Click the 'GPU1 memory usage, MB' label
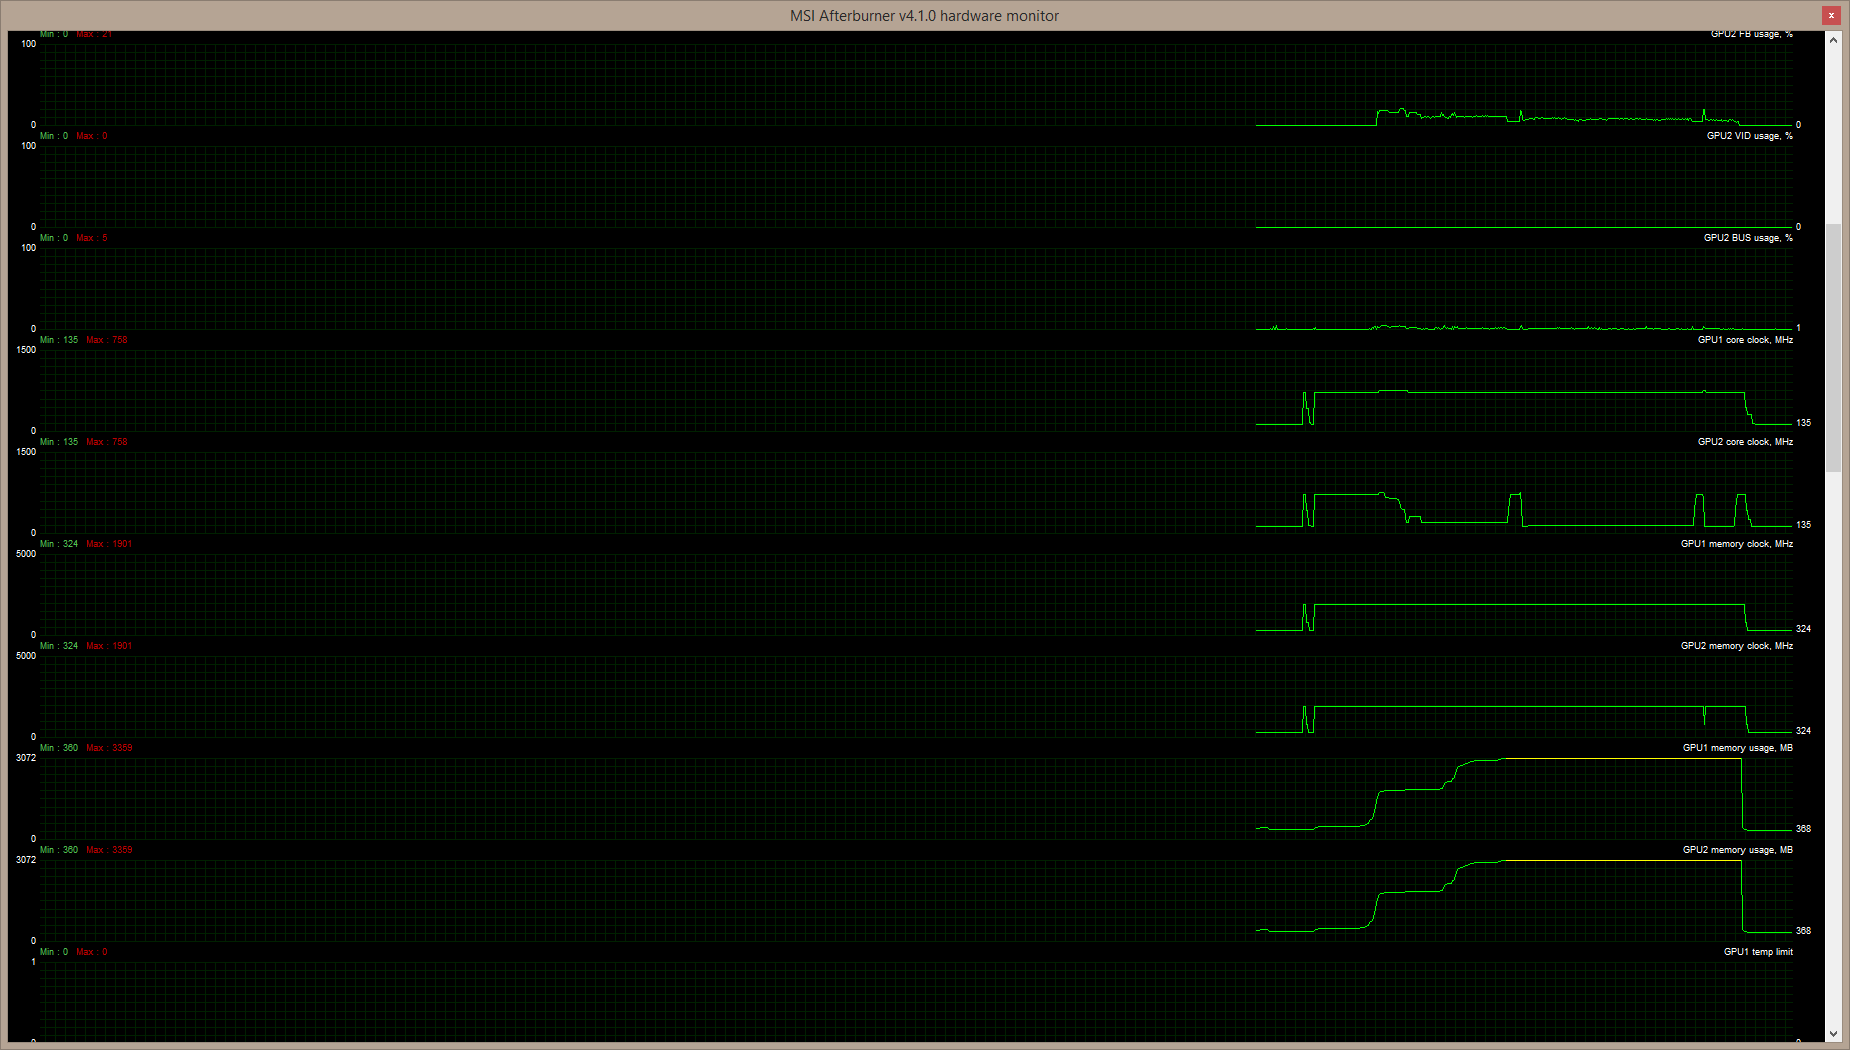Viewport: 1850px width, 1050px height. tap(1737, 748)
